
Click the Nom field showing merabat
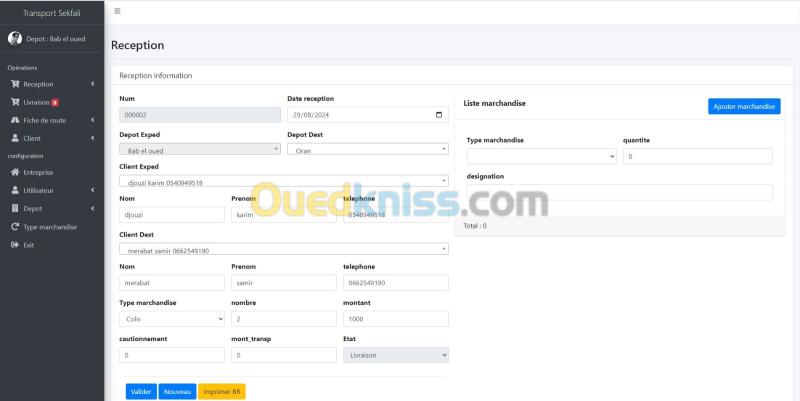coord(172,283)
